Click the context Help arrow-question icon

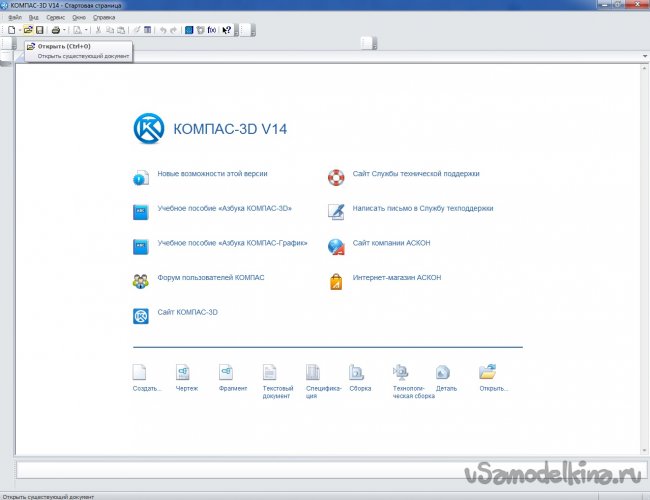[x=227, y=31]
